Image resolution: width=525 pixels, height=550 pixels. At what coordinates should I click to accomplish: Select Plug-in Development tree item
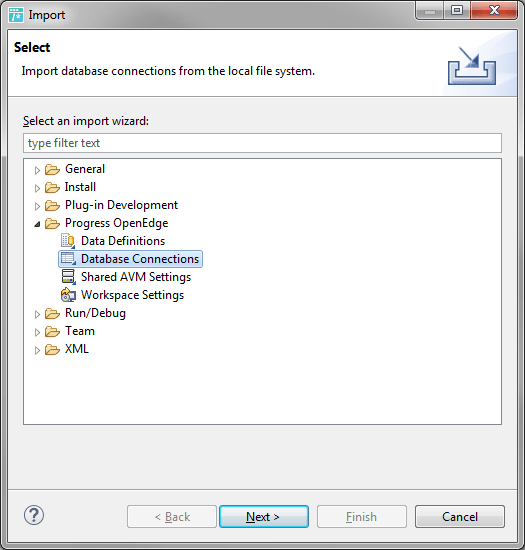tap(121, 205)
